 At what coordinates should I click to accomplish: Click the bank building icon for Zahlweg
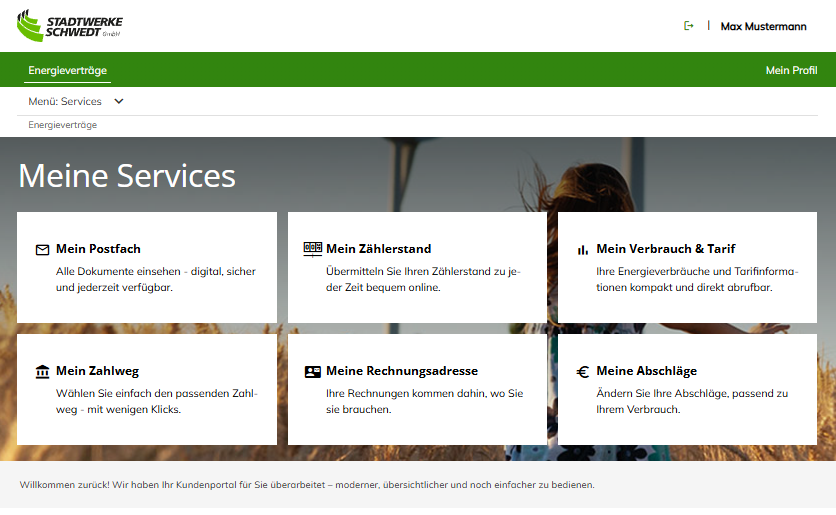(x=42, y=372)
